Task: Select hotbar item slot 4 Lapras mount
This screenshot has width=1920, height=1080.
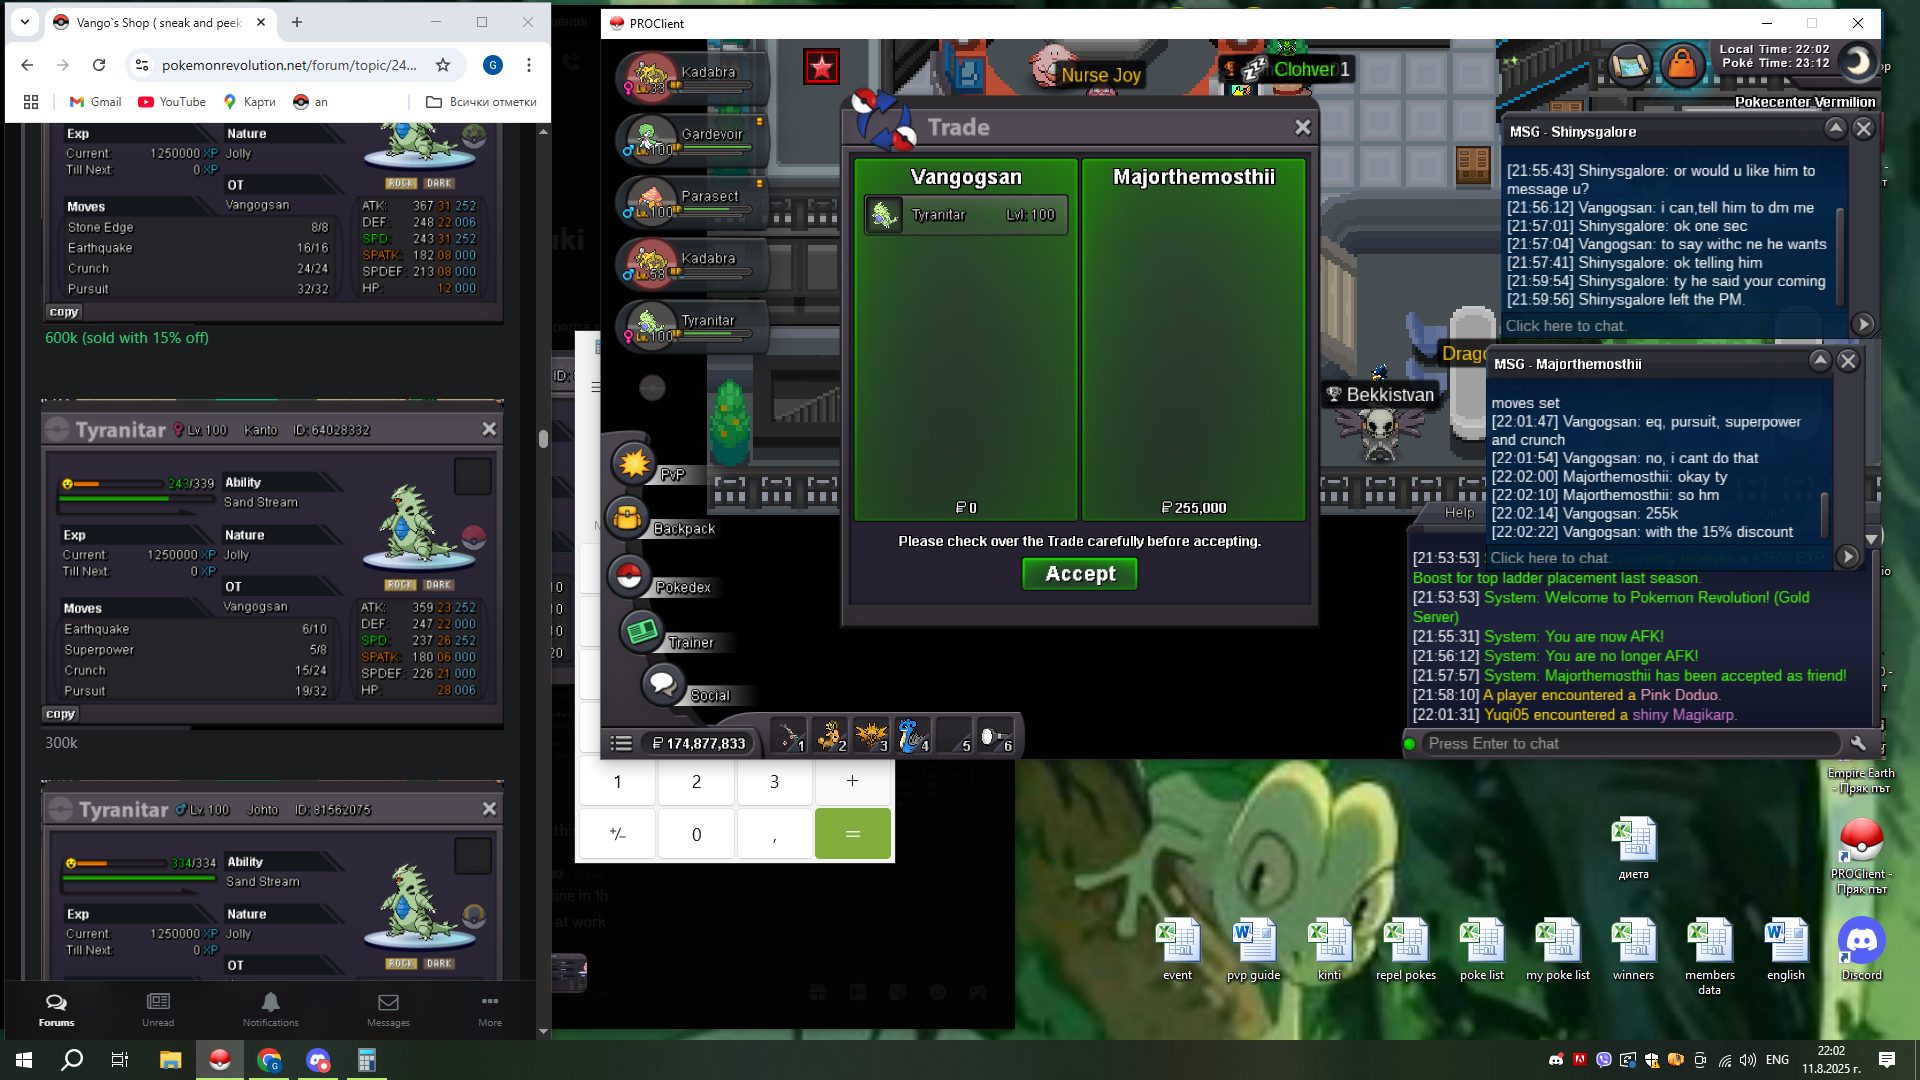Action: (913, 737)
